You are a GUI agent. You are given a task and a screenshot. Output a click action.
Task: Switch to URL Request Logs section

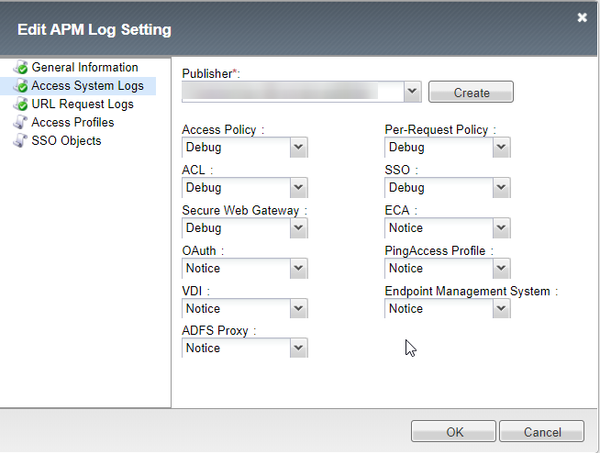click(82, 104)
